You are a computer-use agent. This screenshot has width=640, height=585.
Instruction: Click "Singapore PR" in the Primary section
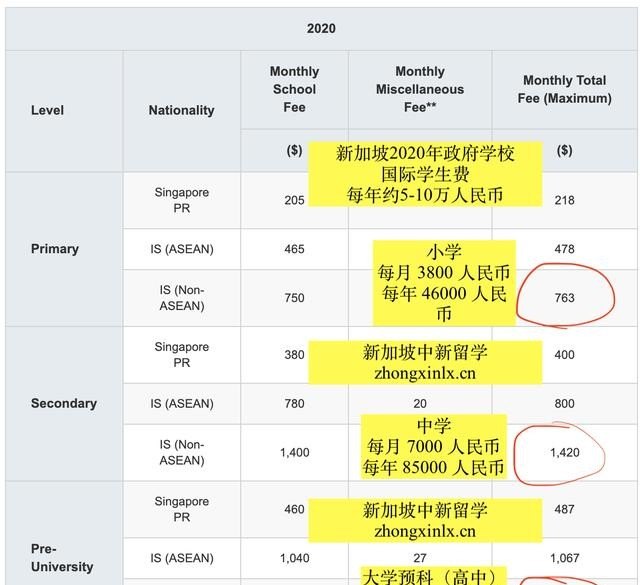click(182, 200)
